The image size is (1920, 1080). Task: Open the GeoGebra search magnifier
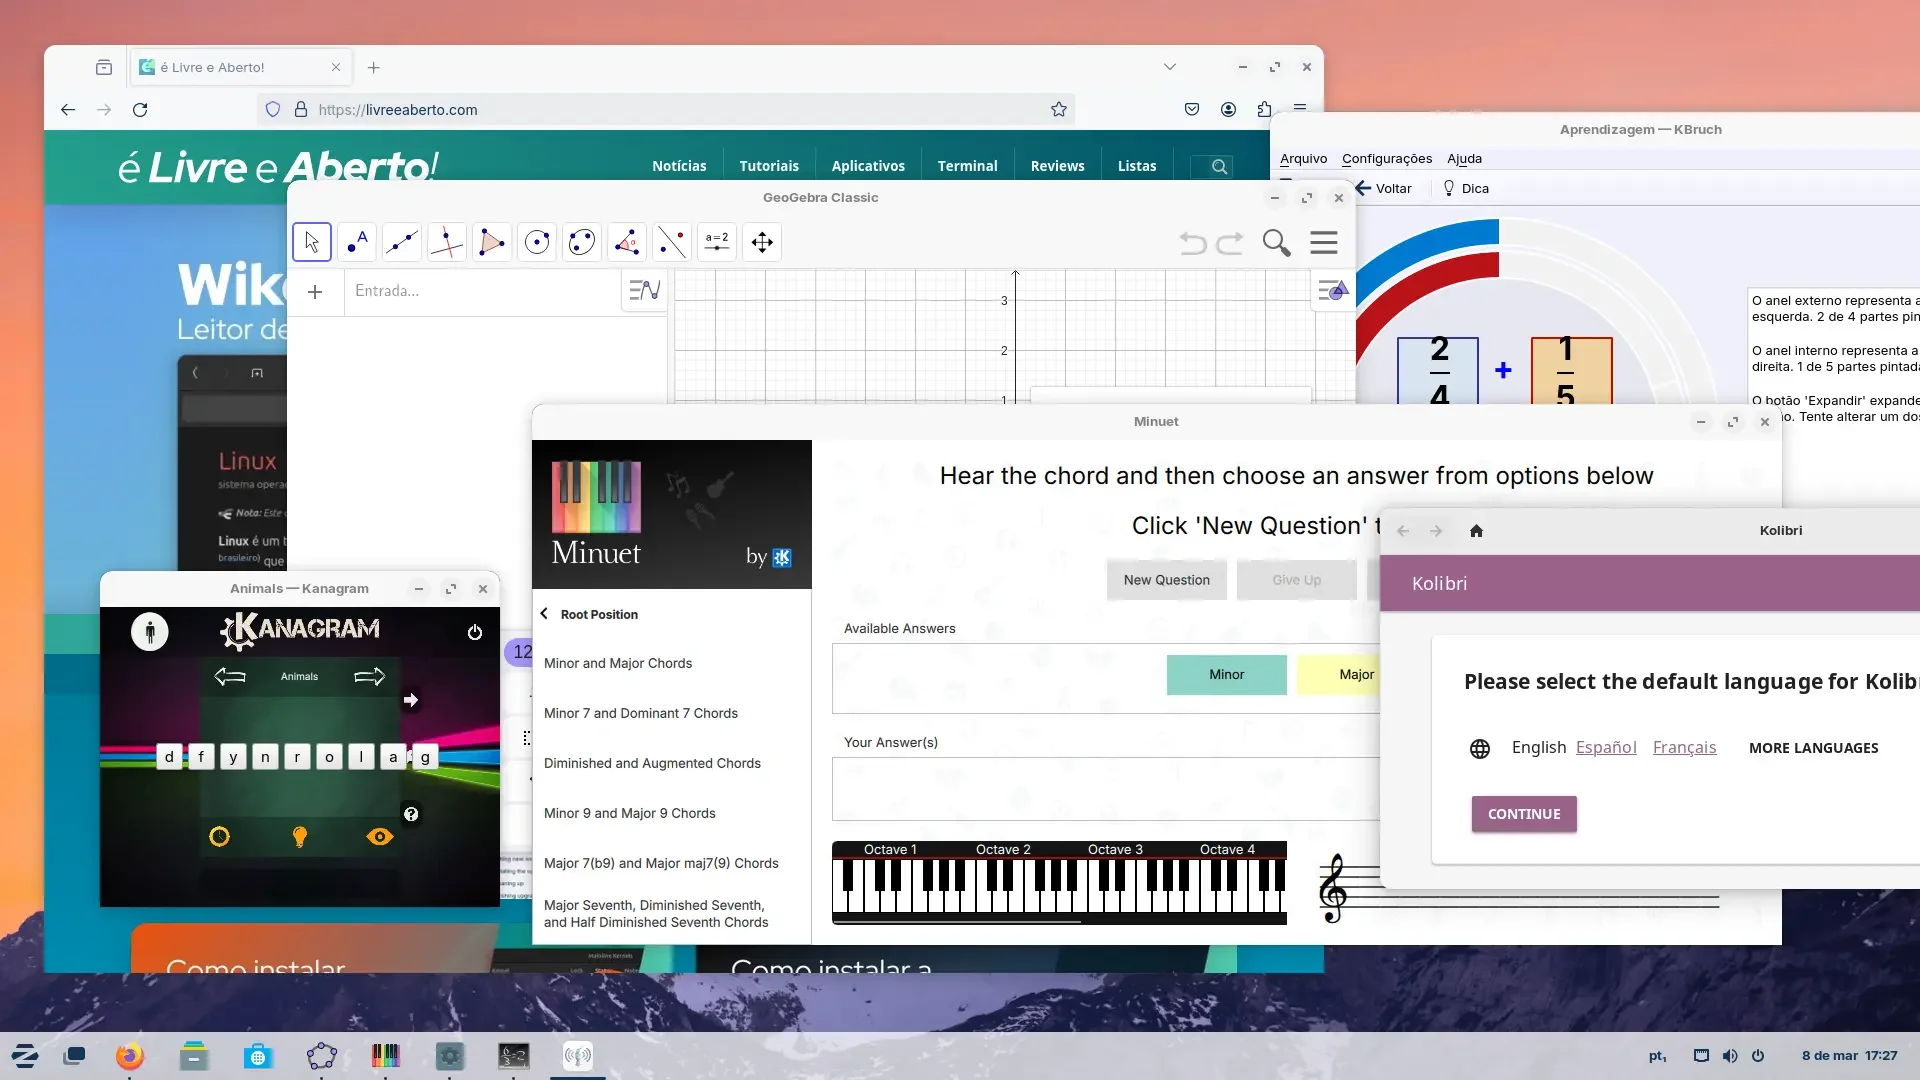1276,242
